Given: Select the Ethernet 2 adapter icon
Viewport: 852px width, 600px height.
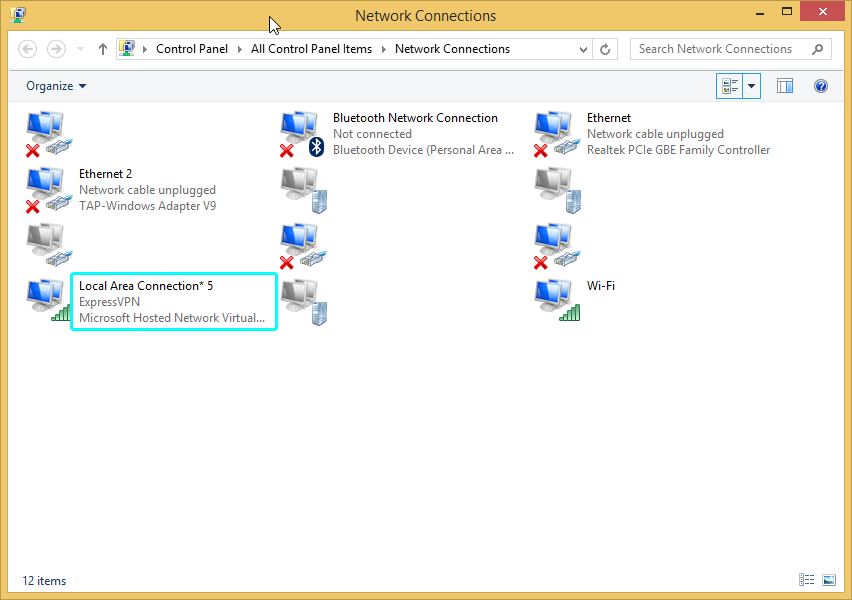Looking at the screenshot, I should 48,190.
